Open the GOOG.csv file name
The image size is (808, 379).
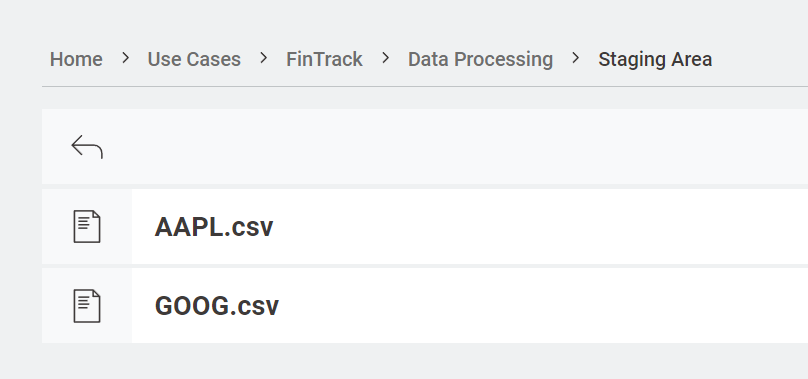[216, 306]
